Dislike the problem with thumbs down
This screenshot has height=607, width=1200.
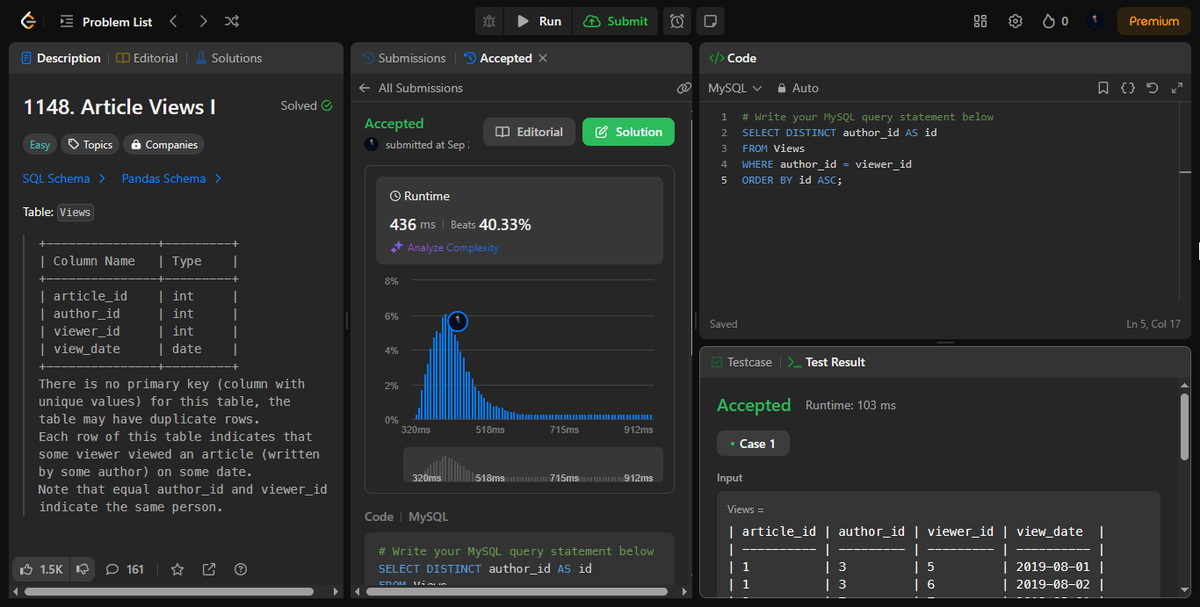84,569
